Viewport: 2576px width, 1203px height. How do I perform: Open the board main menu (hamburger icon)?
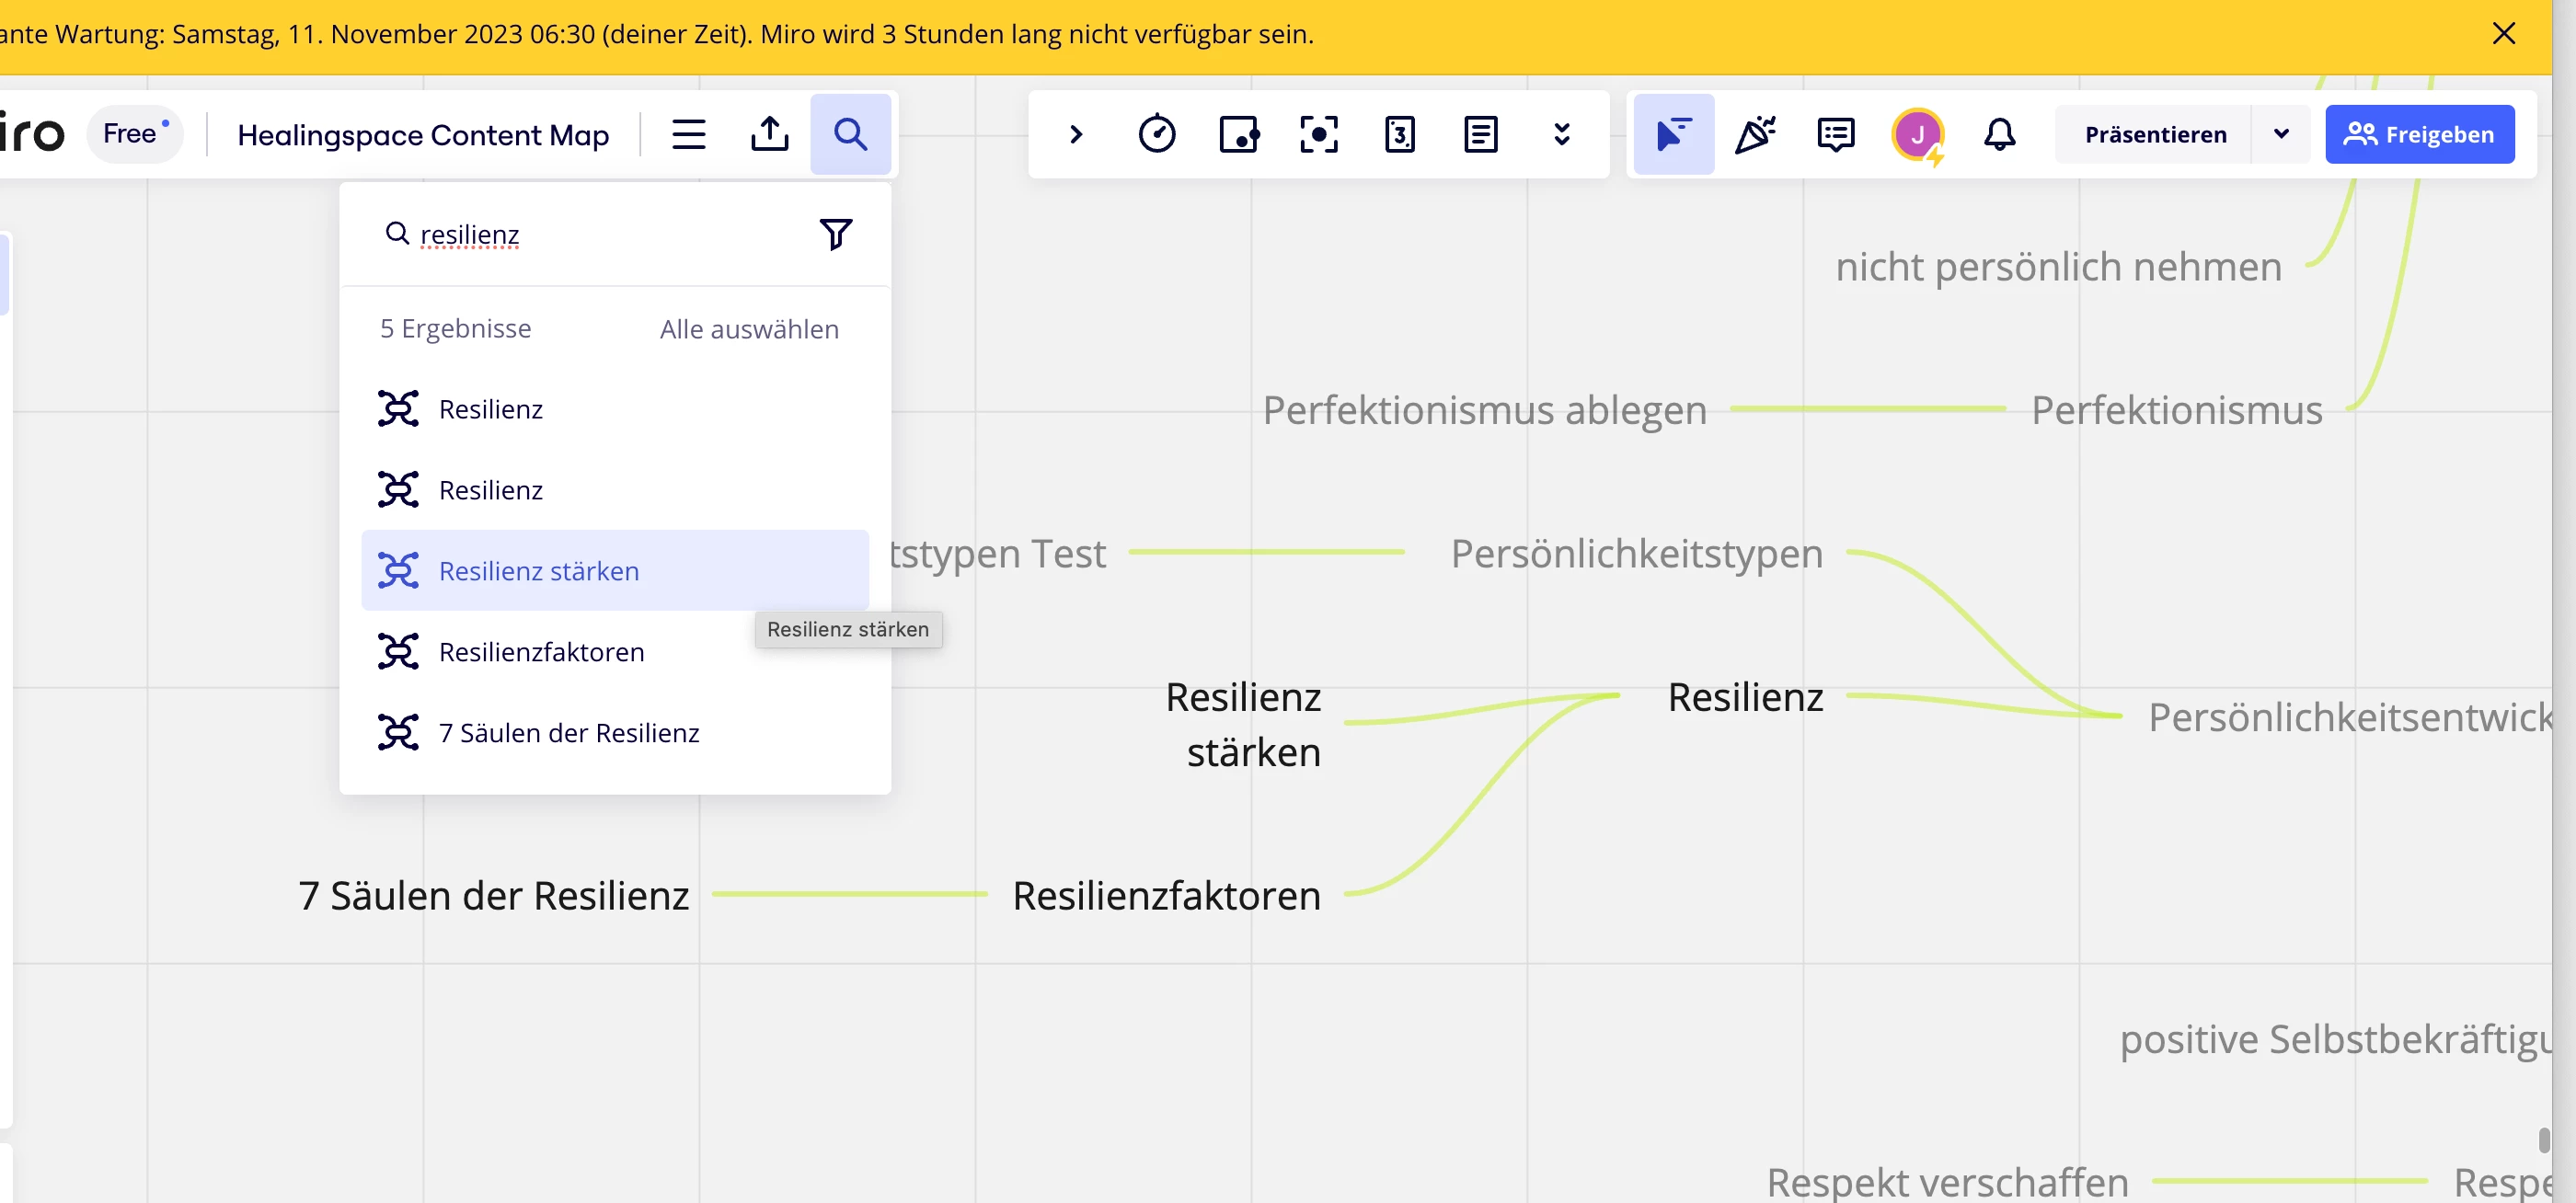[x=688, y=134]
